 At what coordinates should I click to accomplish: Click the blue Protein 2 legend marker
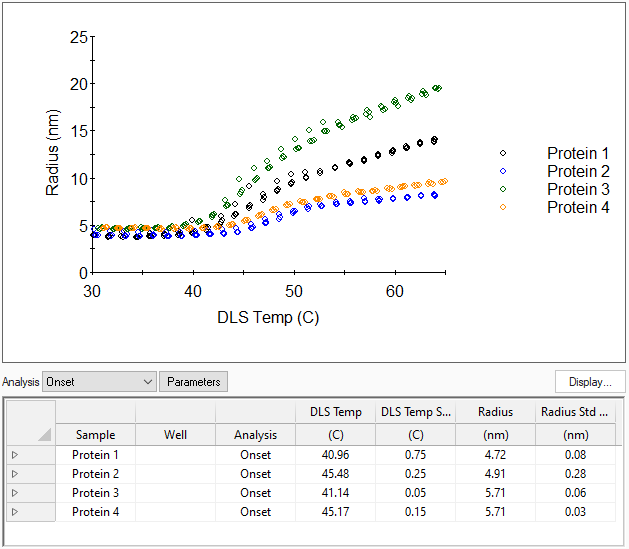point(503,172)
